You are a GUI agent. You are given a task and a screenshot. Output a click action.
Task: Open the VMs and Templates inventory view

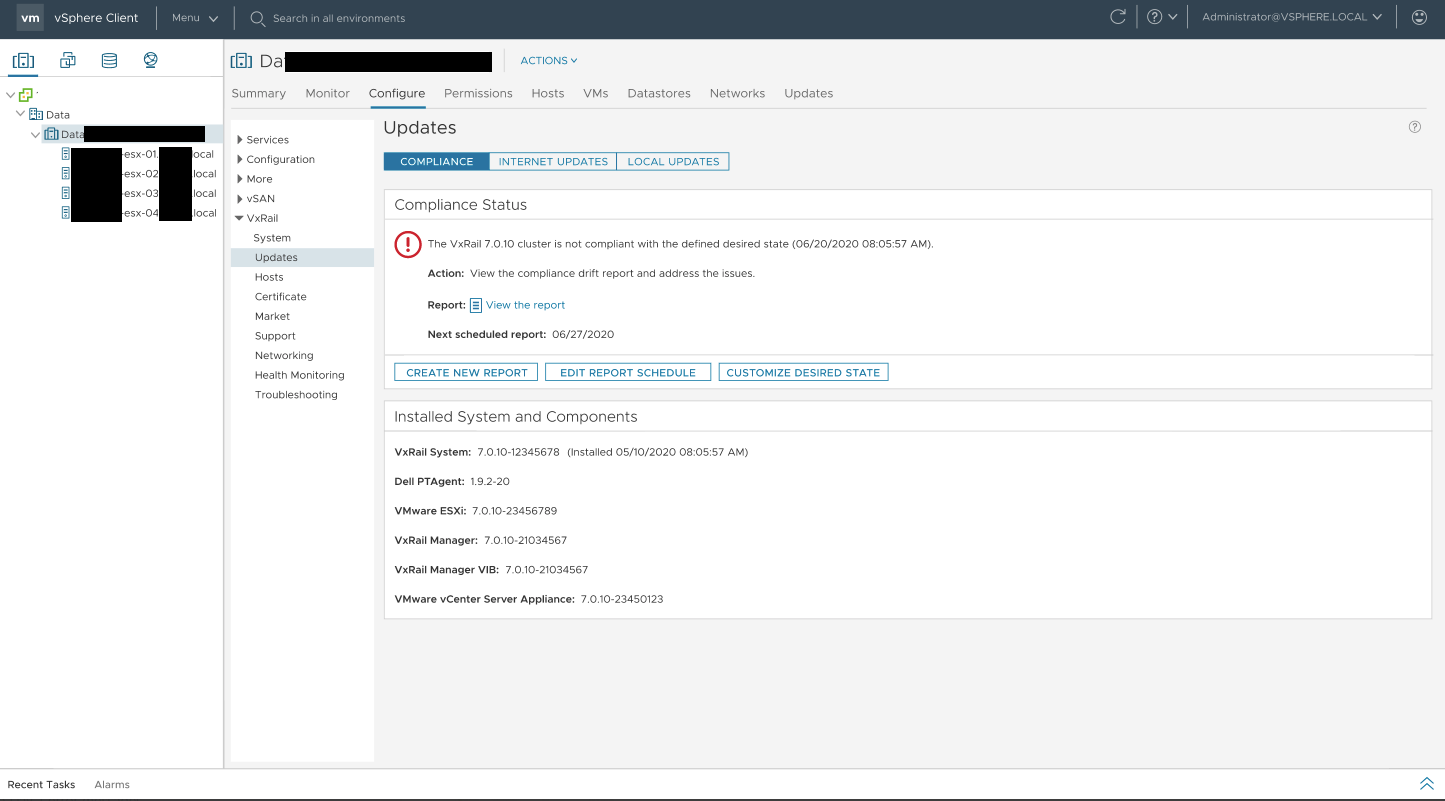(x=67, y=60)
